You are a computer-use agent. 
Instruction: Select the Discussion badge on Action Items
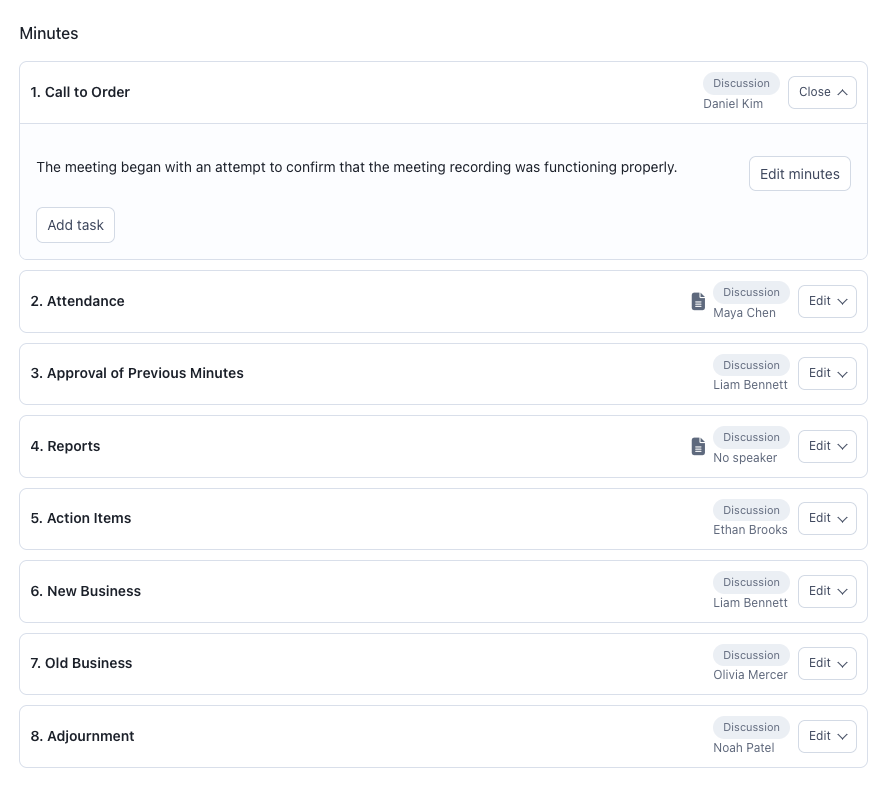click(x=751, y=510)
